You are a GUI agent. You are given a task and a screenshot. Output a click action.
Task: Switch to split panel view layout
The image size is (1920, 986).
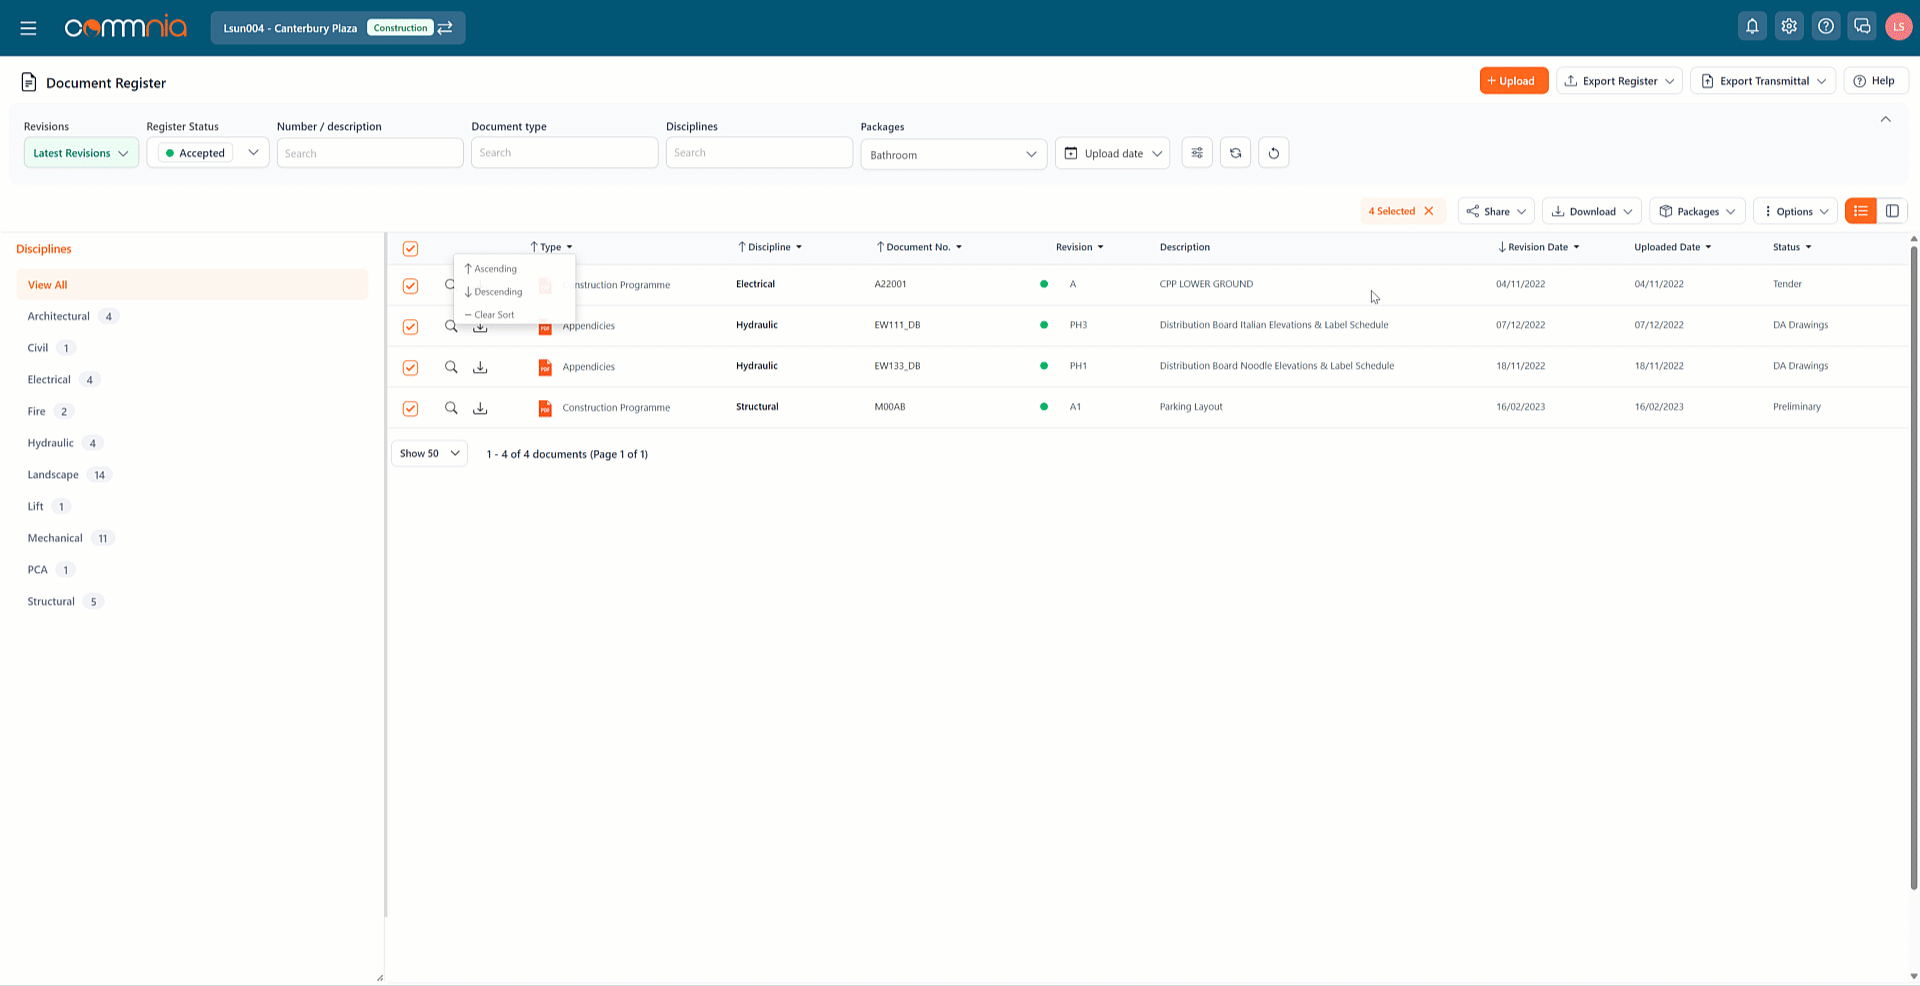[x=1892, y=211]
